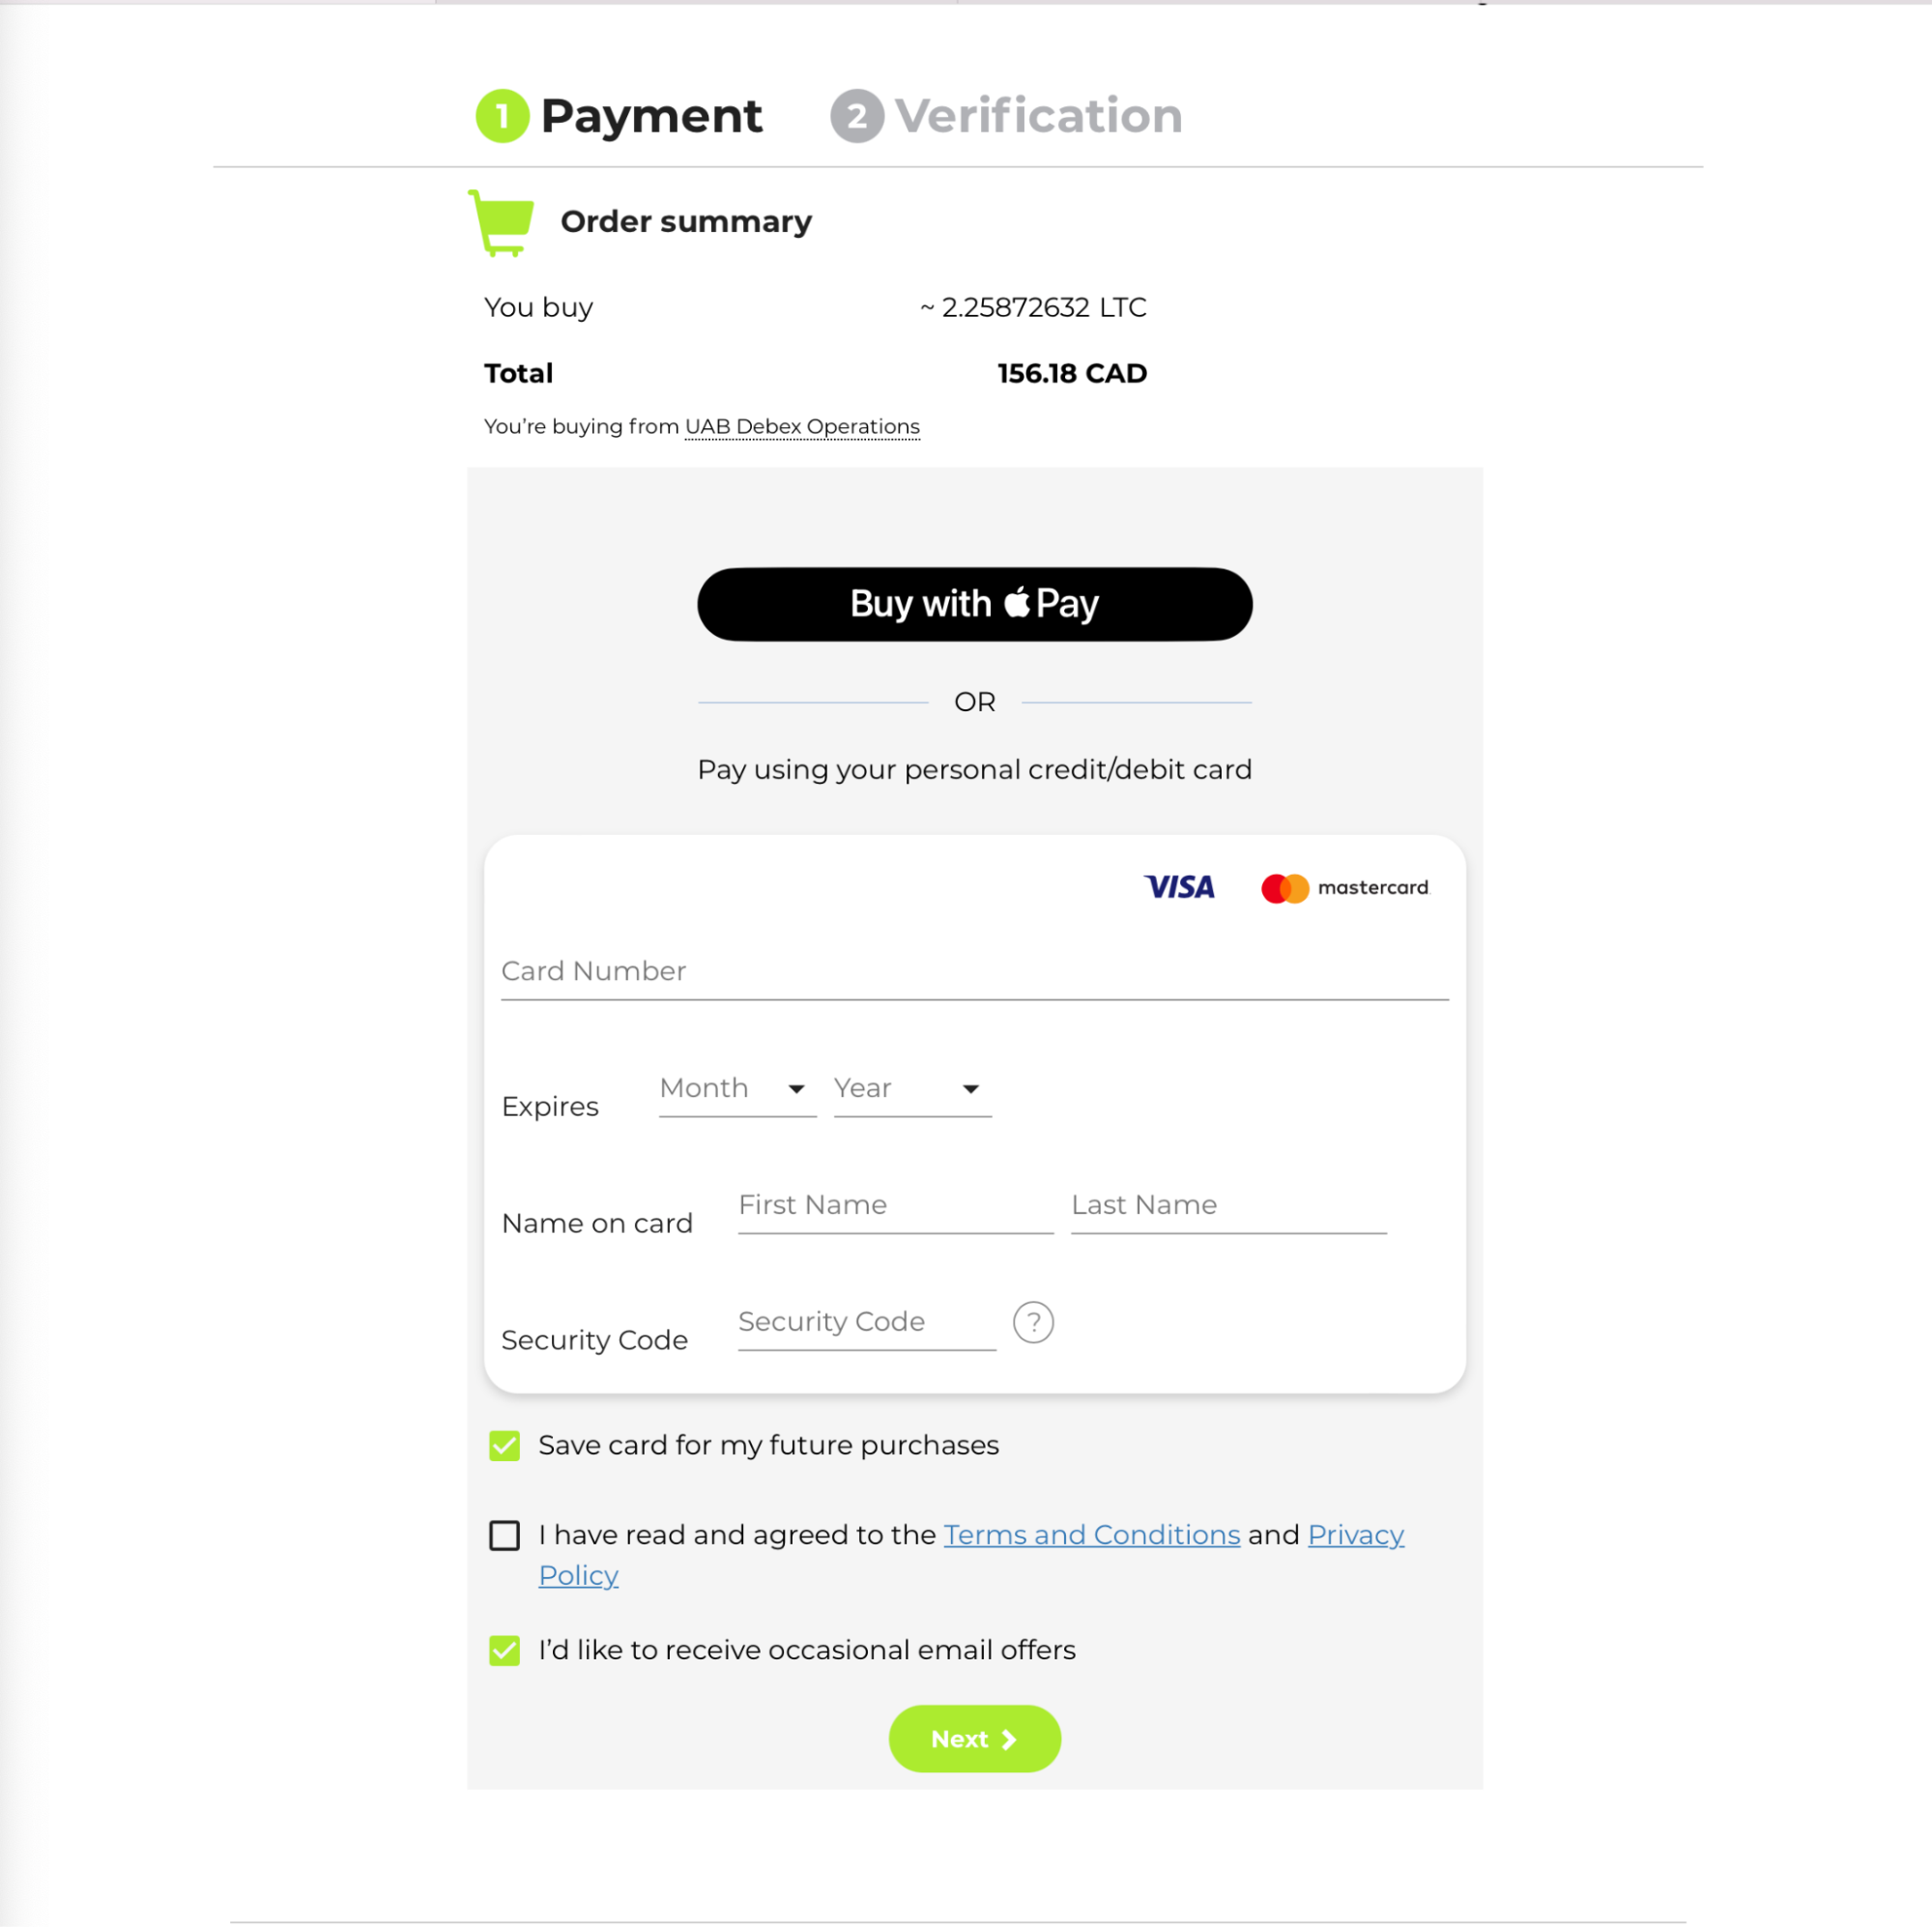Viewport: 1932px width, 1928px height.
Task: Open the expiry Year dropdown
Action: [912, 1089]
